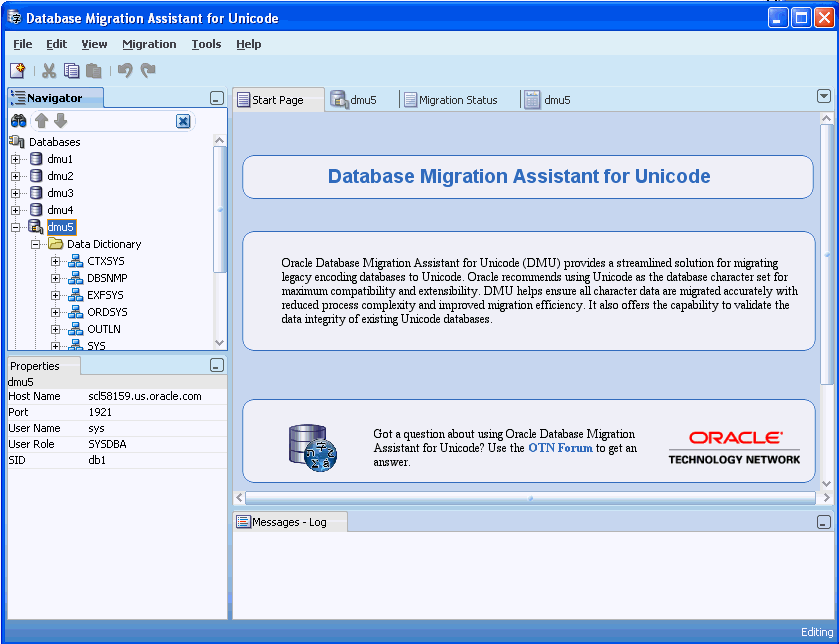839x644 pixels.
Task: Minimize the Properties panel
Action: [x=217, y=365]
